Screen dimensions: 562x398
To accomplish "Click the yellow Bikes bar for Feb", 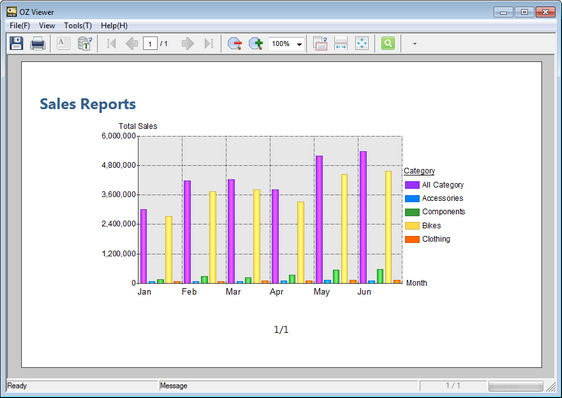I will pyautogui.click(x=213, y=237).
